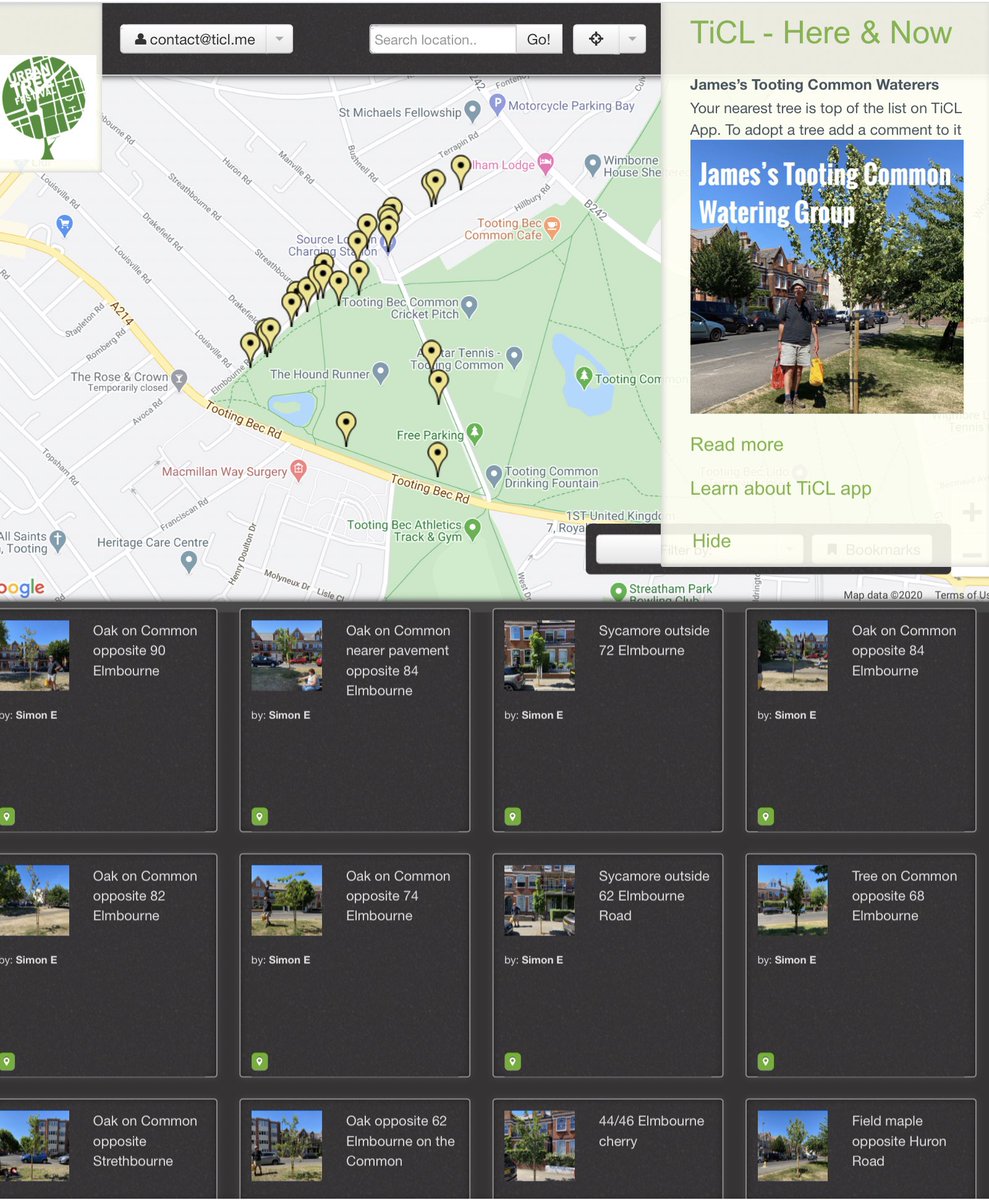Open thumbnail of 44/46 Elmbourne cherry
Image resolution: width=989 pixels, height=1200 pixels.
point(539,1145)
